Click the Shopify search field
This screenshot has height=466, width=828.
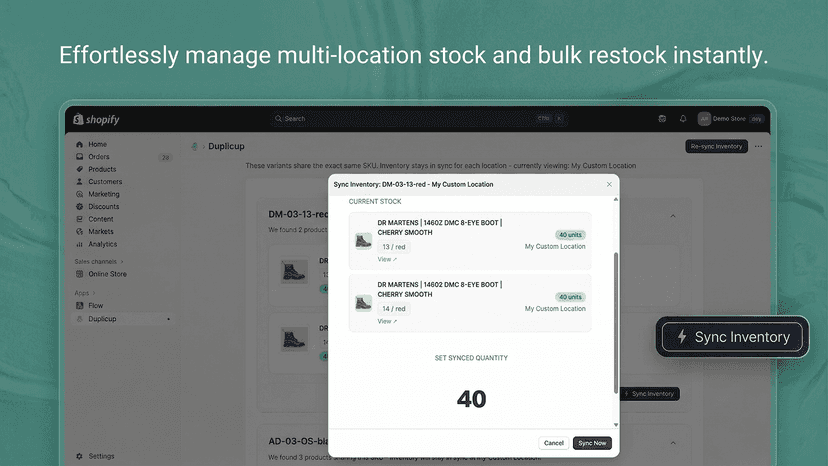418,118
